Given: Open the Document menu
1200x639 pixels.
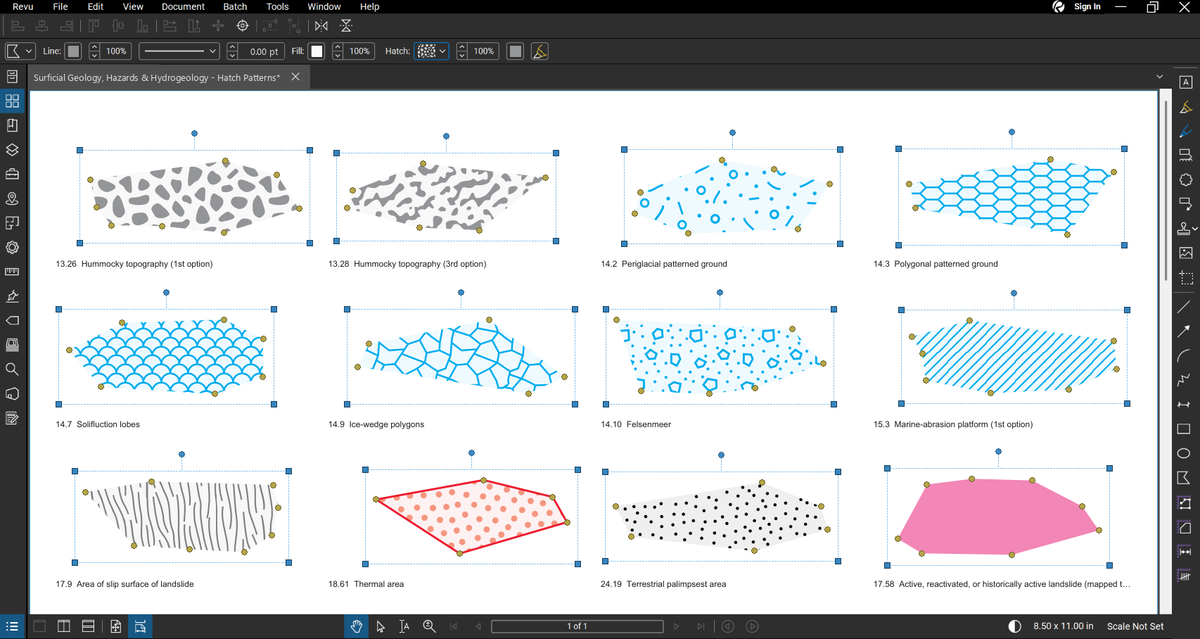Looking at the screenshot, I should pos(183,7).
